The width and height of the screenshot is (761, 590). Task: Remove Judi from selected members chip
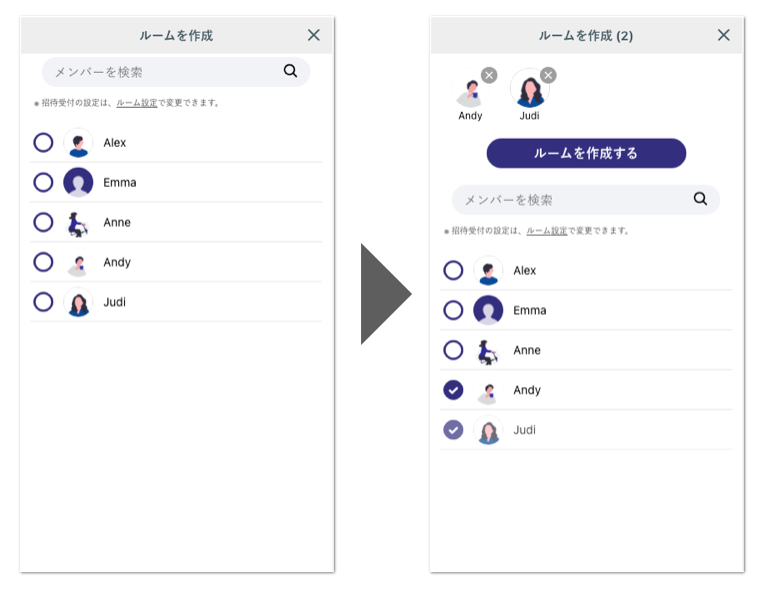(548, 75)
